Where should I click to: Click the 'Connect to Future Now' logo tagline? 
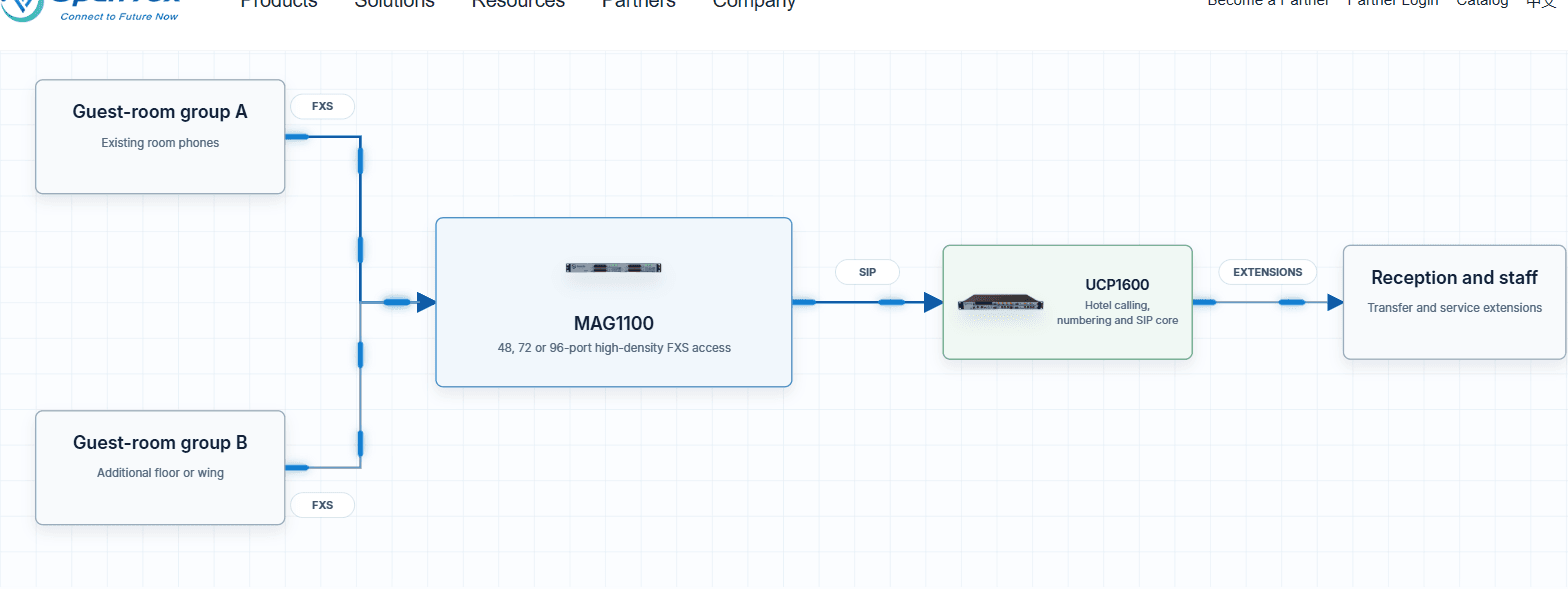tap(120, 17)
